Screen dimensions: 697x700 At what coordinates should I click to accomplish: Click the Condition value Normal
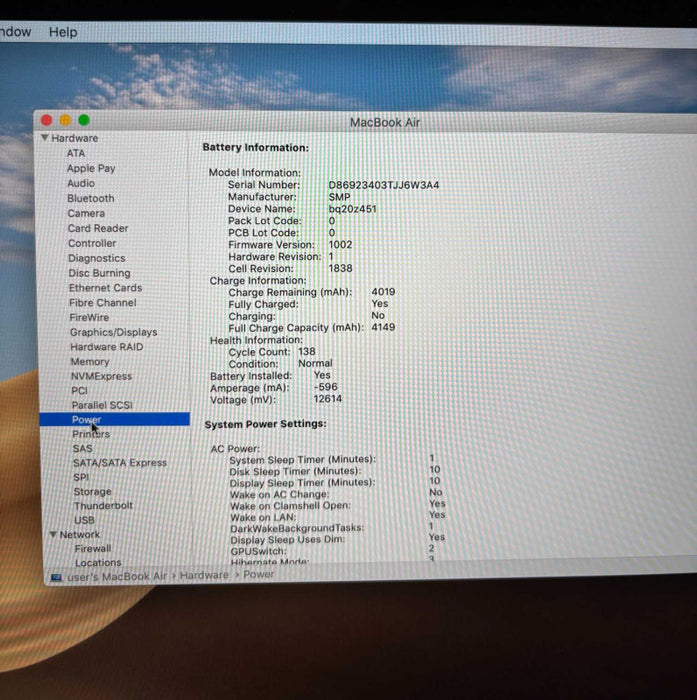pos(315,363)
